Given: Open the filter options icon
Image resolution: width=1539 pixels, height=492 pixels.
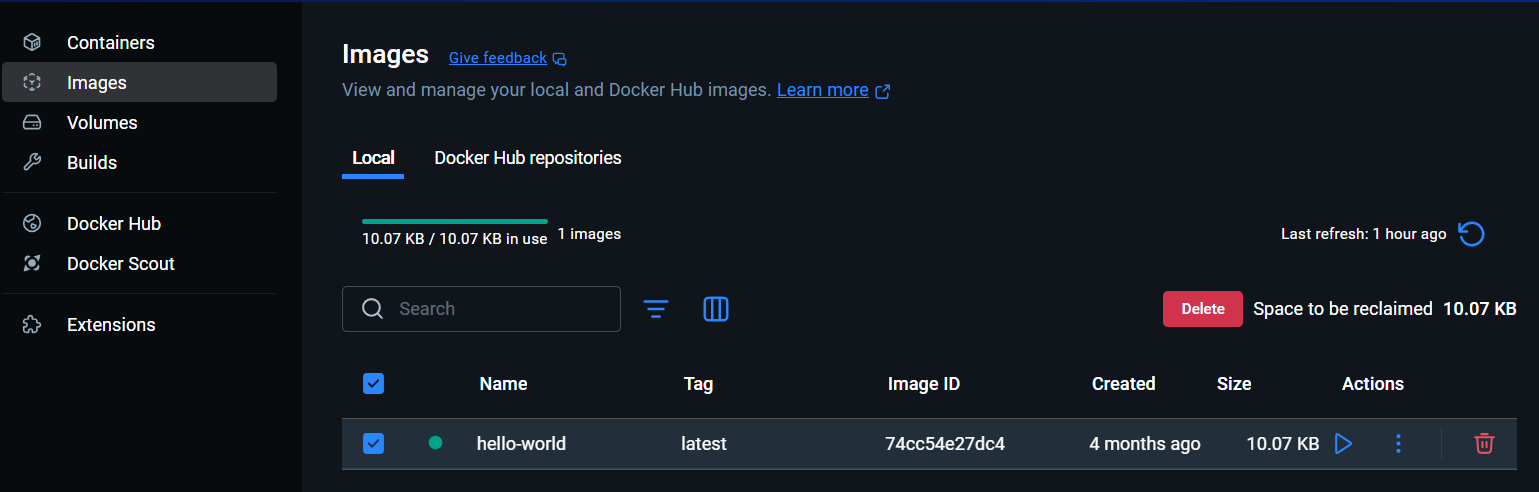Looking at the screenshot, I should [x=656, y=309].
